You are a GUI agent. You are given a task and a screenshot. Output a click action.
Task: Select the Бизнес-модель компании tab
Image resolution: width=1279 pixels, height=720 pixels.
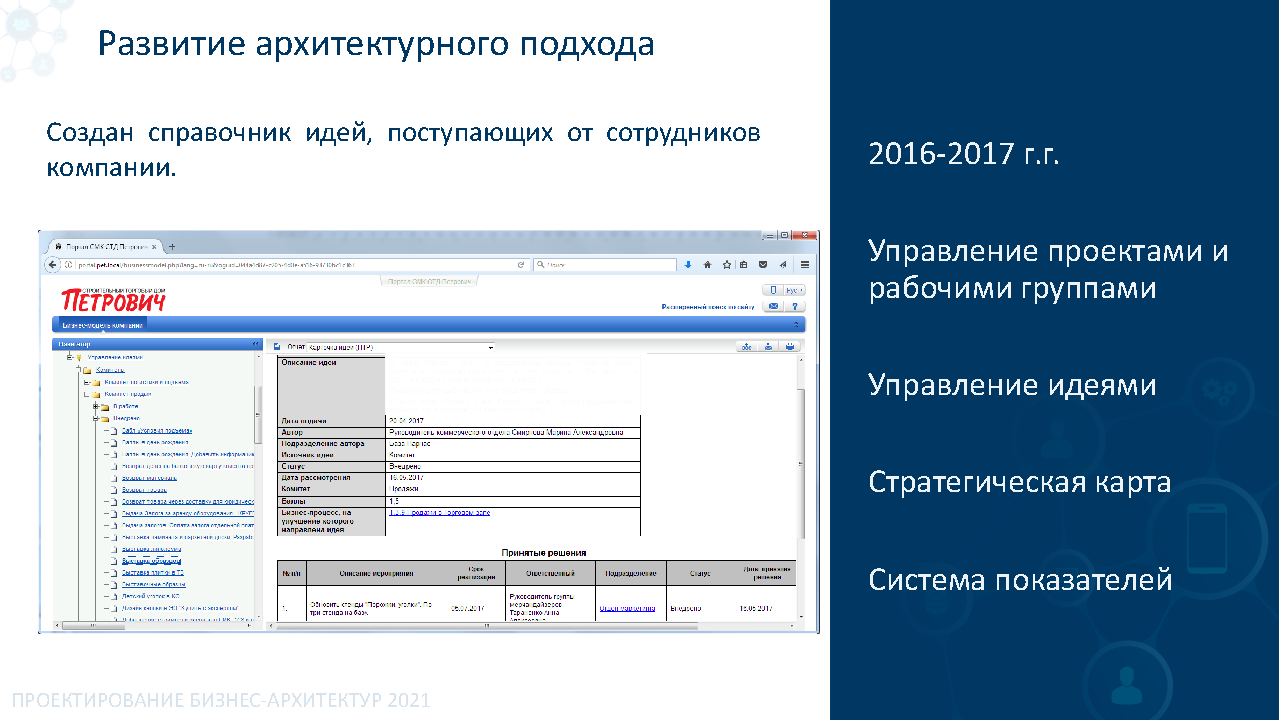[x=103, y=325]
